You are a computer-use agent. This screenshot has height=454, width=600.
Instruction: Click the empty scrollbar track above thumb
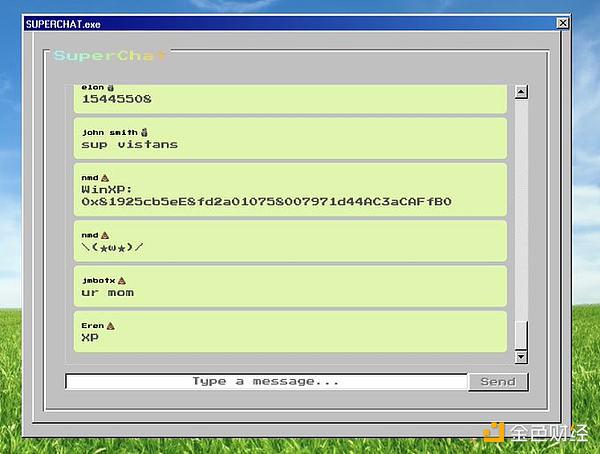(x=520, y=200)
